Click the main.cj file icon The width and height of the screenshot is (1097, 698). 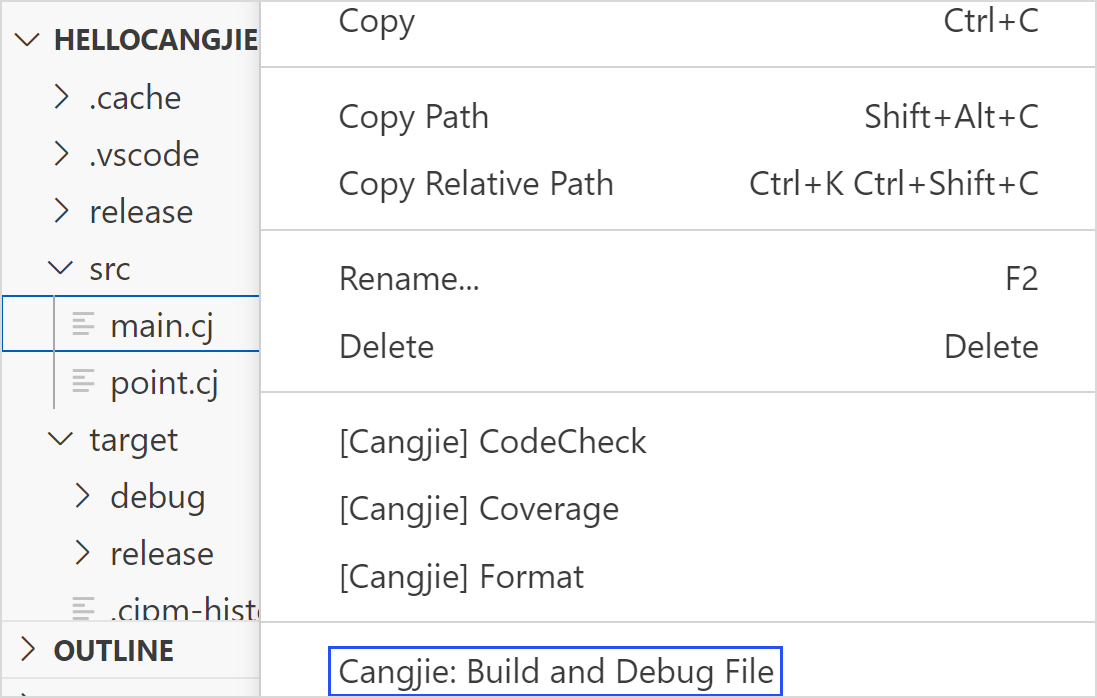(x=84, y=325)
